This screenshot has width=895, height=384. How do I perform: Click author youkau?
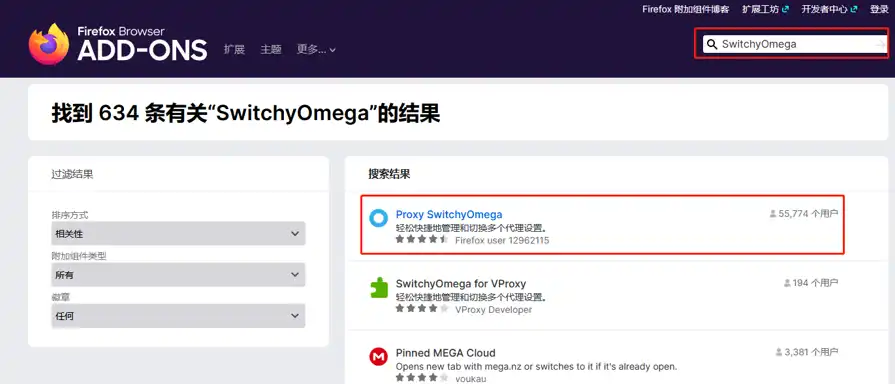(x=470, y=378)
